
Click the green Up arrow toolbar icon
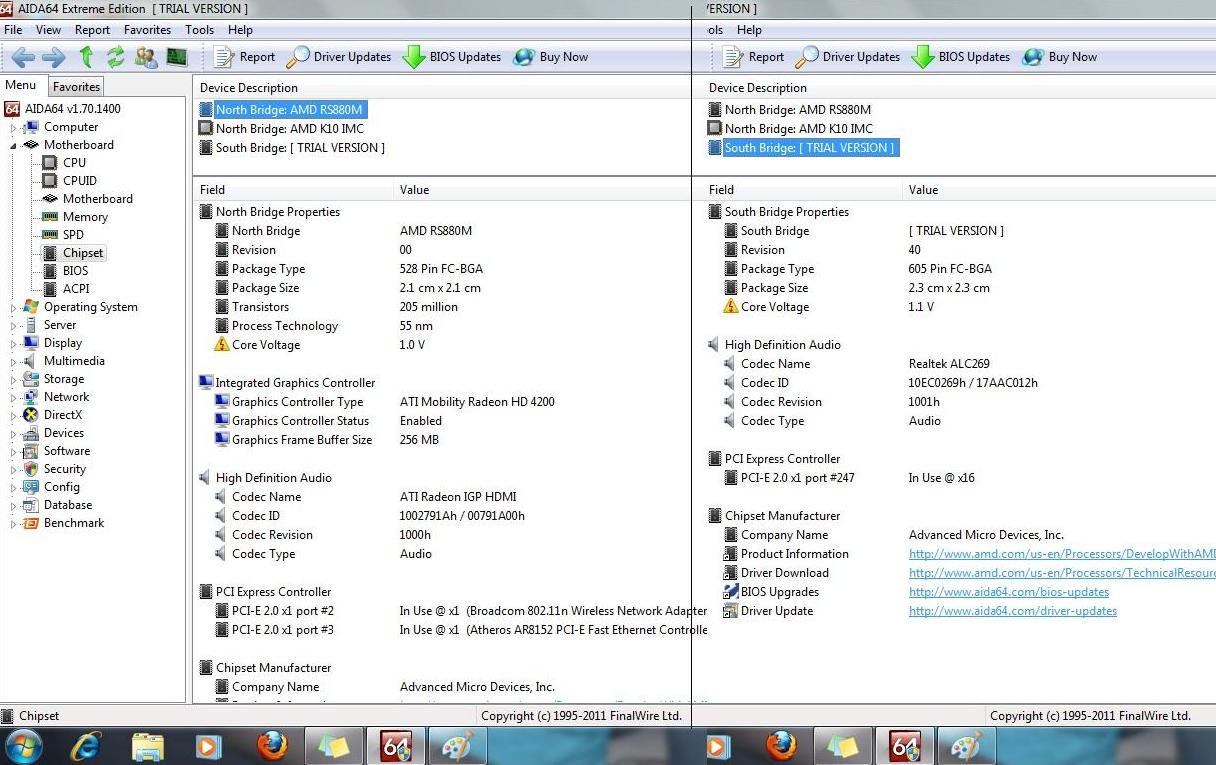click(x=86, y=57)
